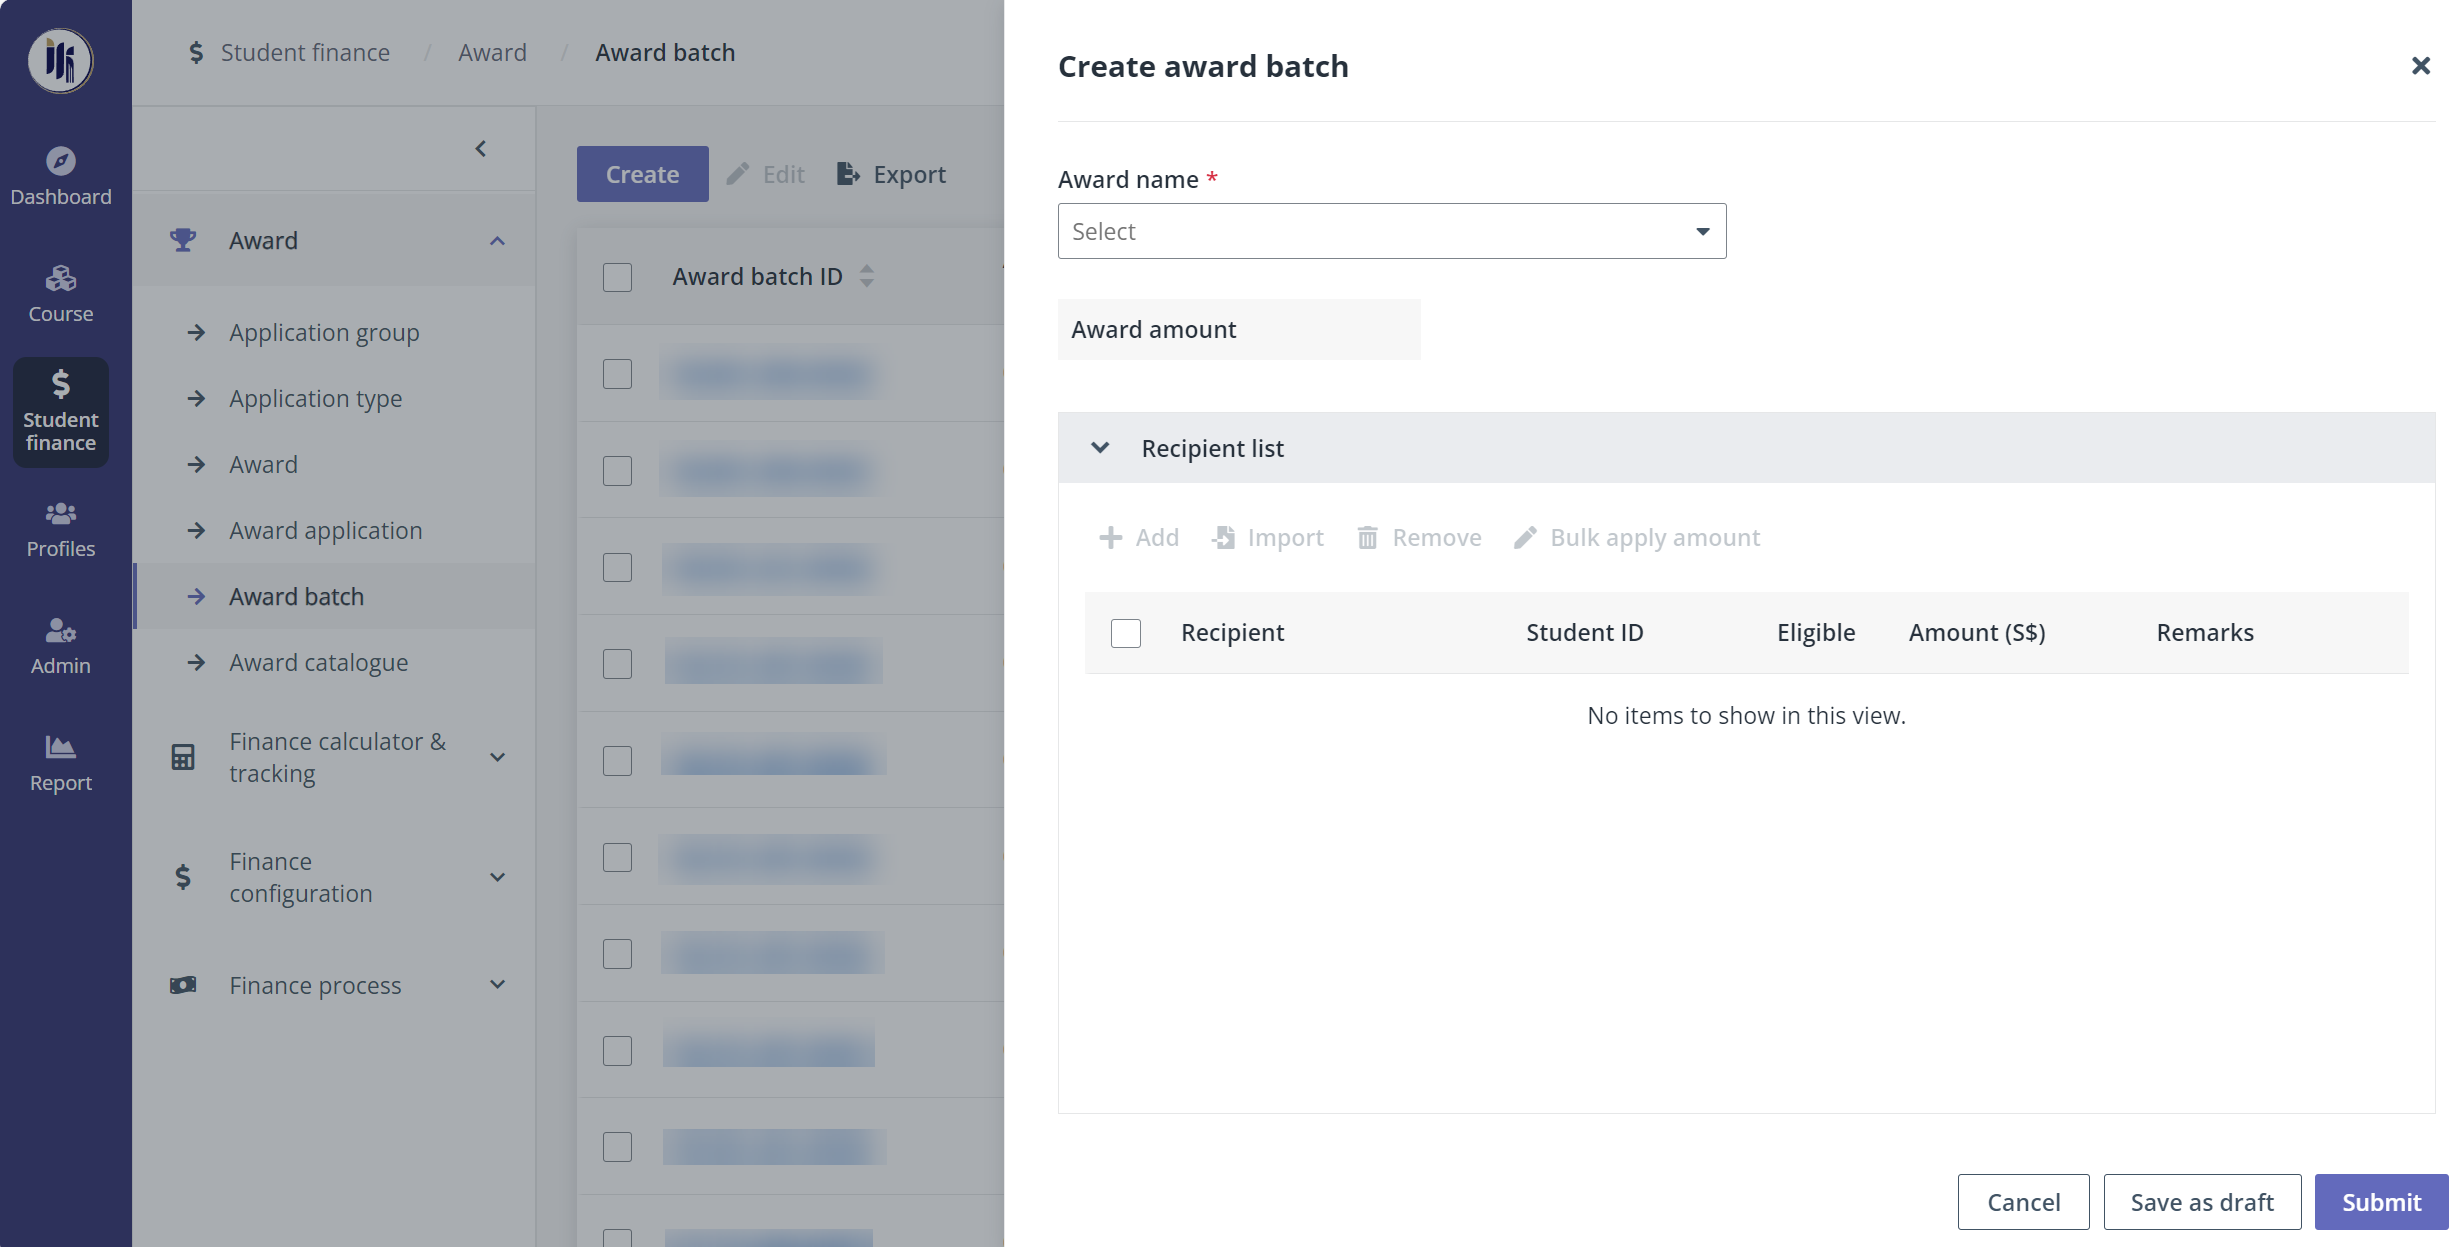Click the Remarks column header
The height and width of the screenshot is (1247, 2459).
pos(2205,632)
